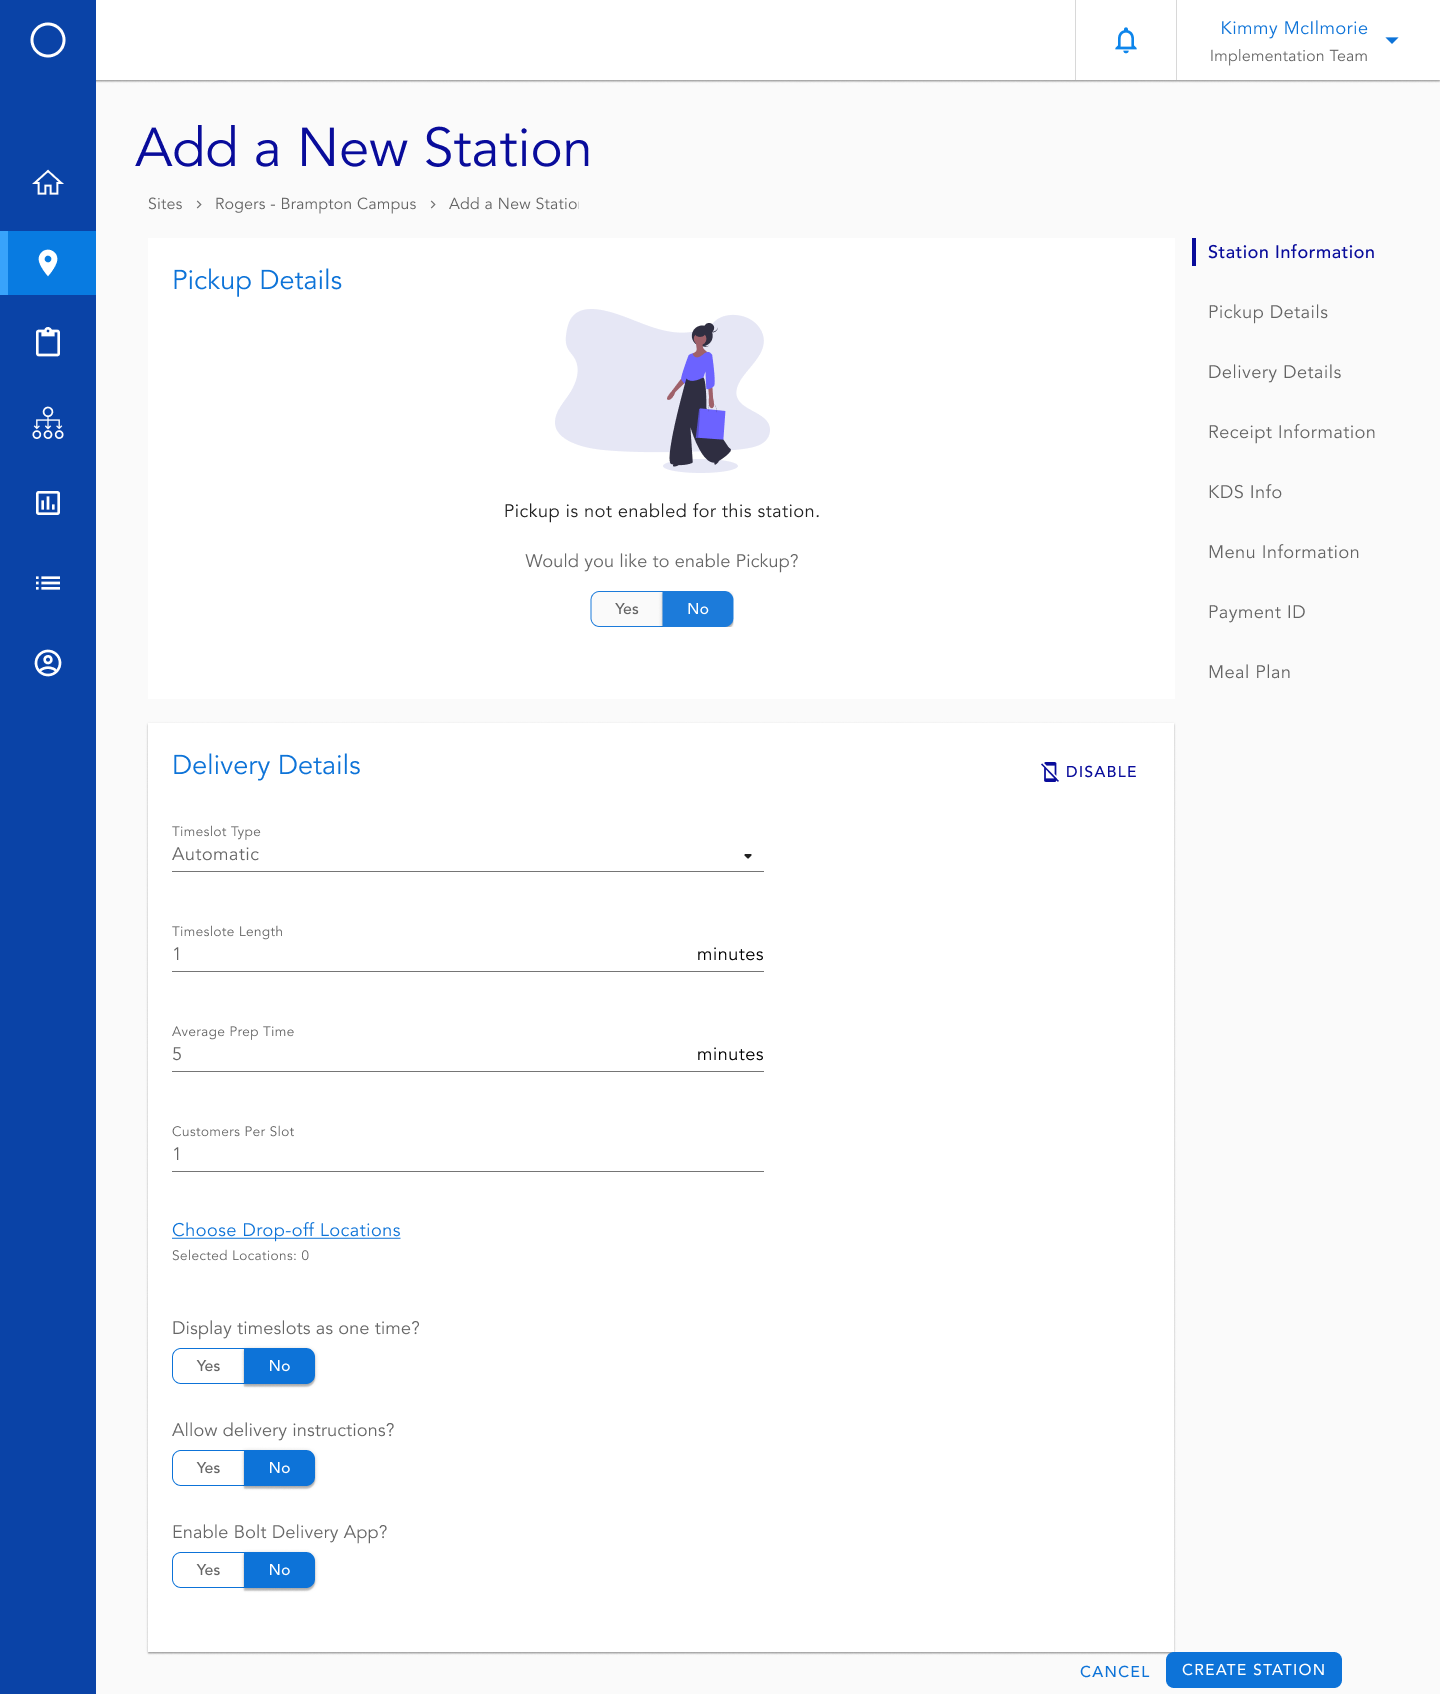Click the CANCEL button

[x=1115, y=1671]
